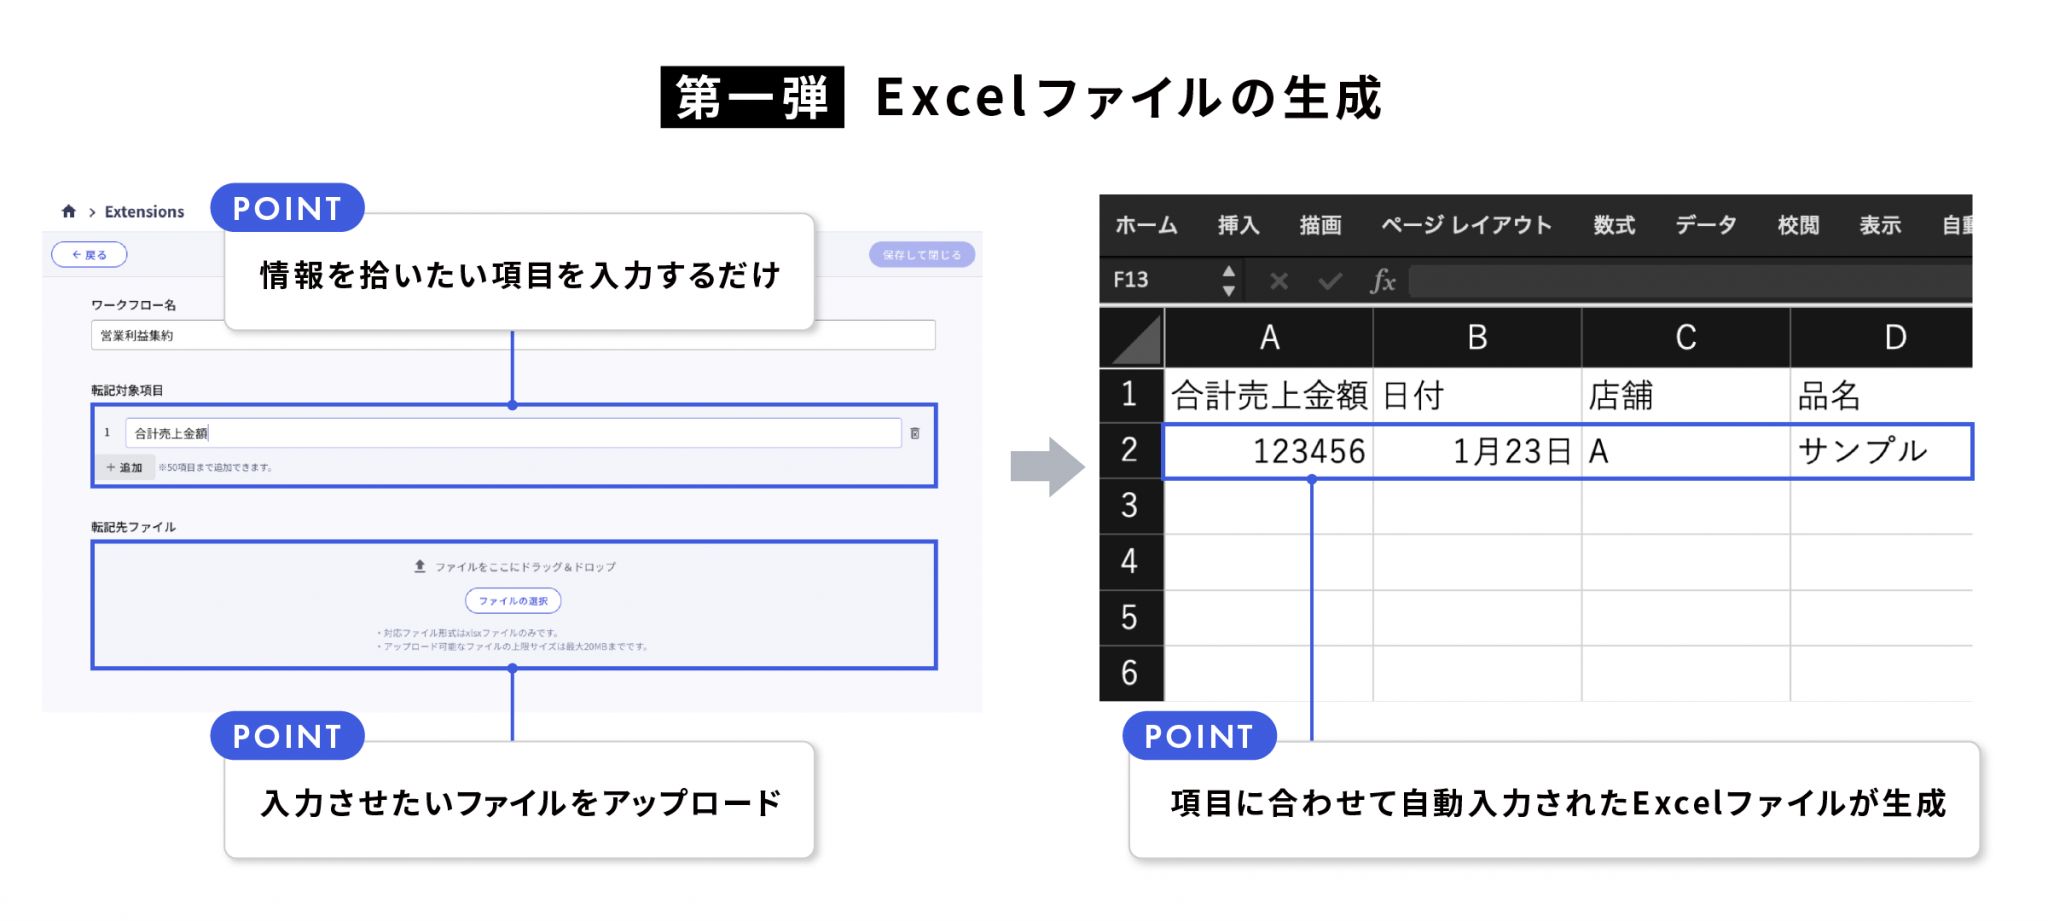
Task: Click the cancel (×) icon beside the formula bar
Action: pos(1277,281)
